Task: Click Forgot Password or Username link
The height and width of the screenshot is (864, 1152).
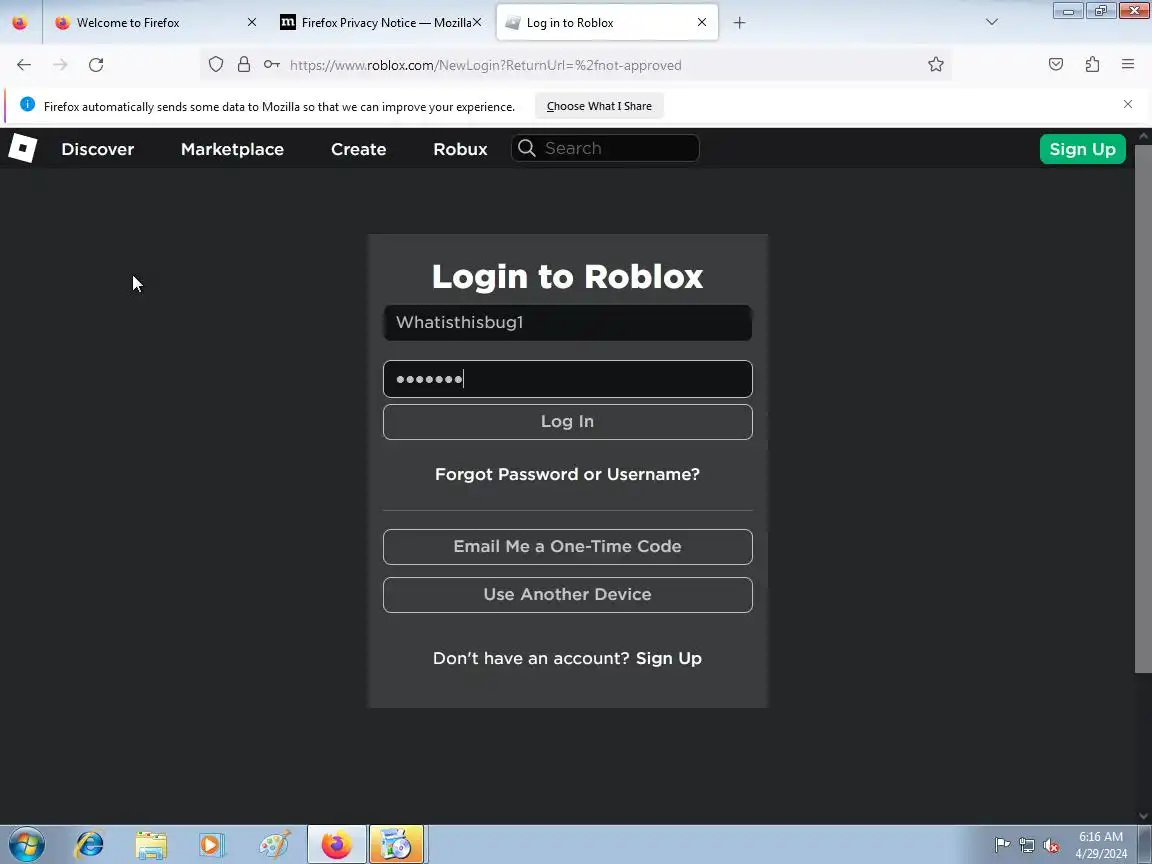Action: coord(567,474)
